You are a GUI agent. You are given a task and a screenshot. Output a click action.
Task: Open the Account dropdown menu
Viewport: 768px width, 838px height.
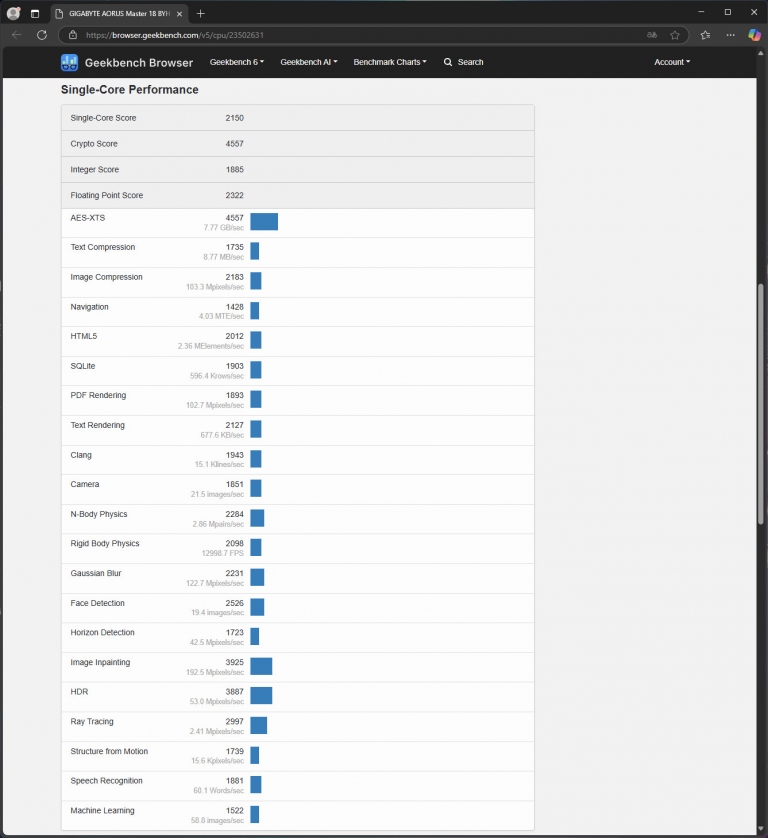pos(672,62)
